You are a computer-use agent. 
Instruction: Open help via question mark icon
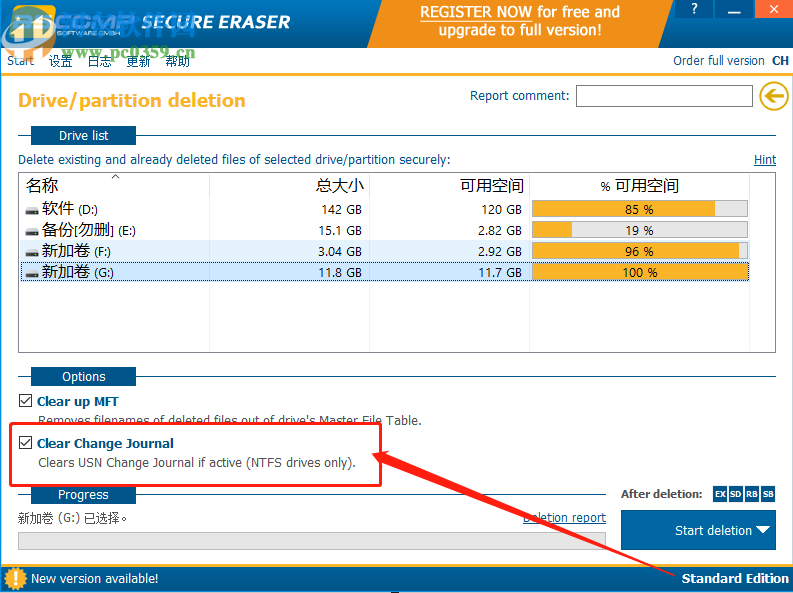[694, 9]
